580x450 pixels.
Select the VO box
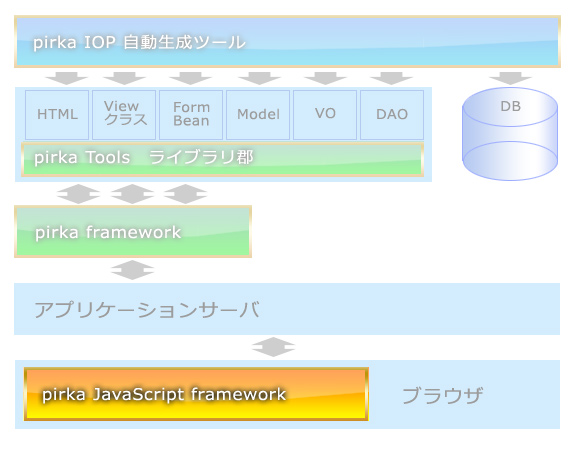coord(325,115)
